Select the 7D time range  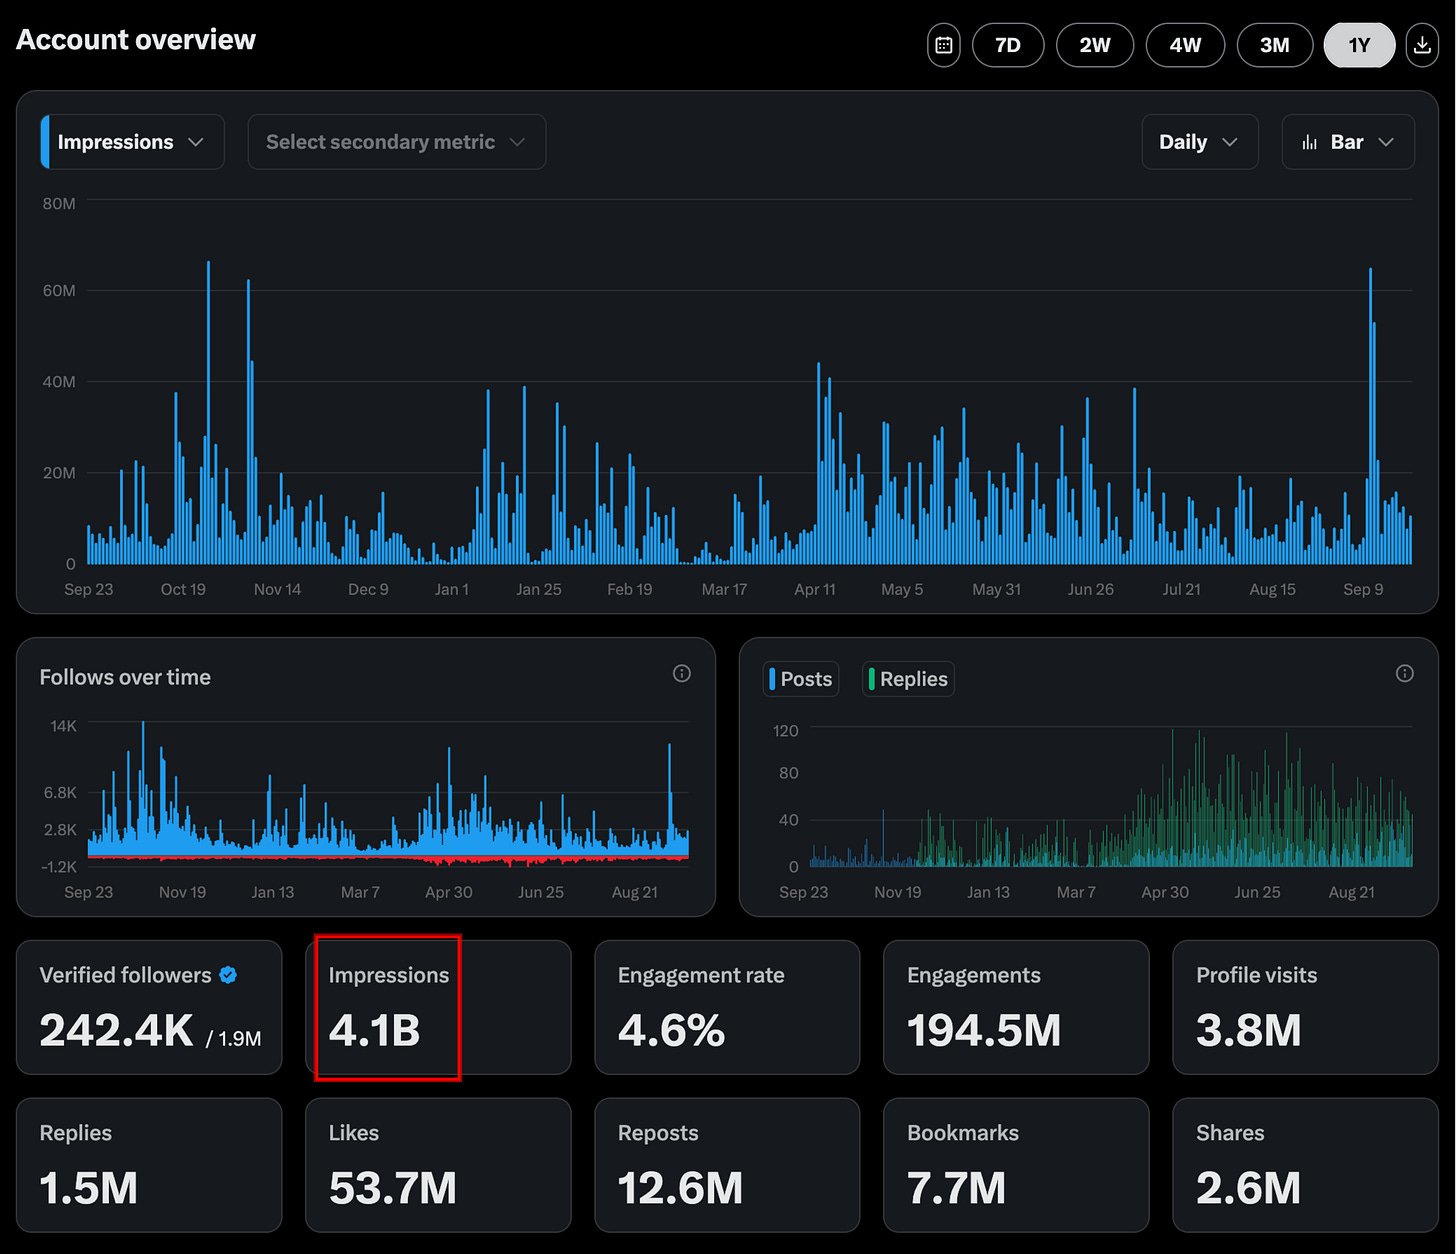point(1008,45)
